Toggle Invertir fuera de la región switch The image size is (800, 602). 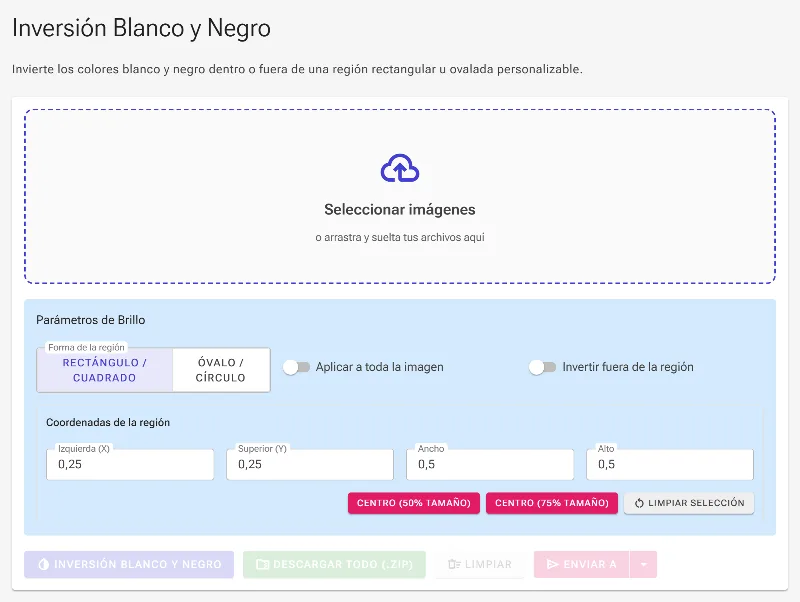[542, 367]
